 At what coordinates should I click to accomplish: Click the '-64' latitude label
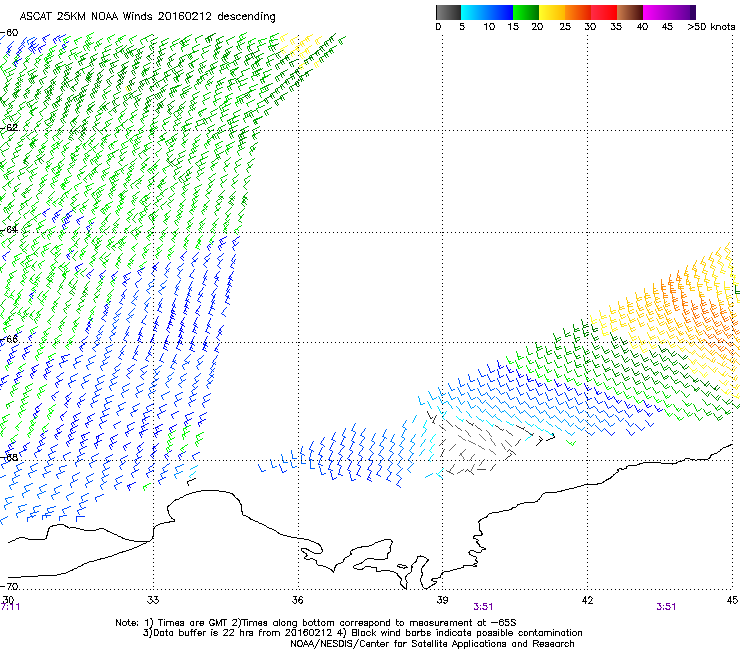pyautogui.click(x=10, y=229)
